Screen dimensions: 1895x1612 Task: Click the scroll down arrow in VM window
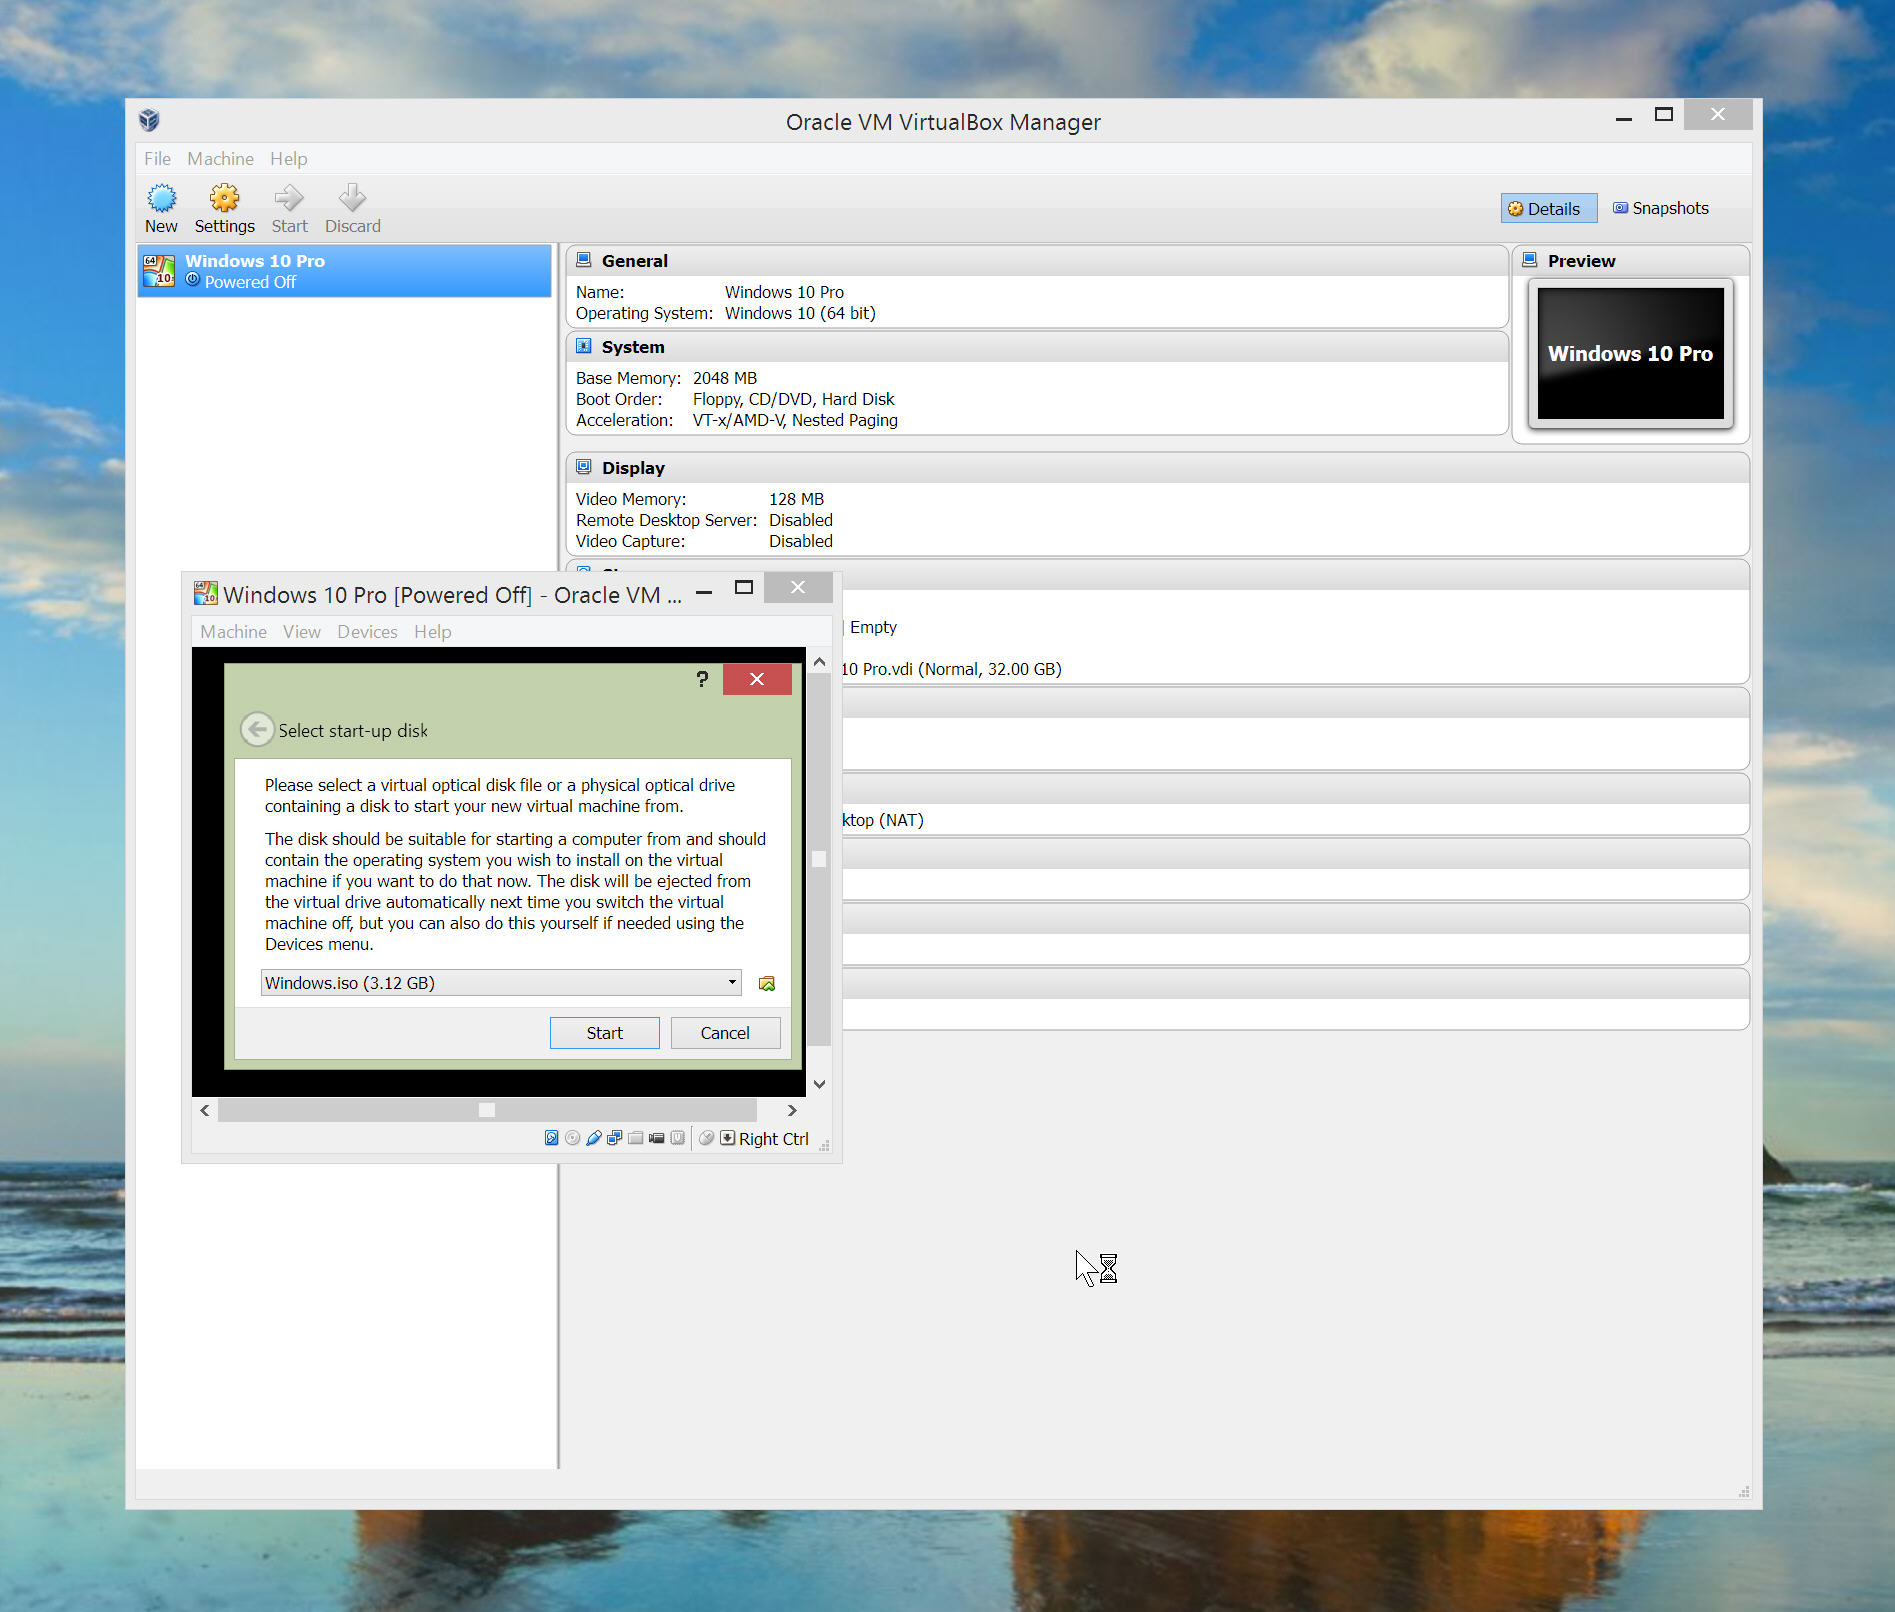[819, 1084]
